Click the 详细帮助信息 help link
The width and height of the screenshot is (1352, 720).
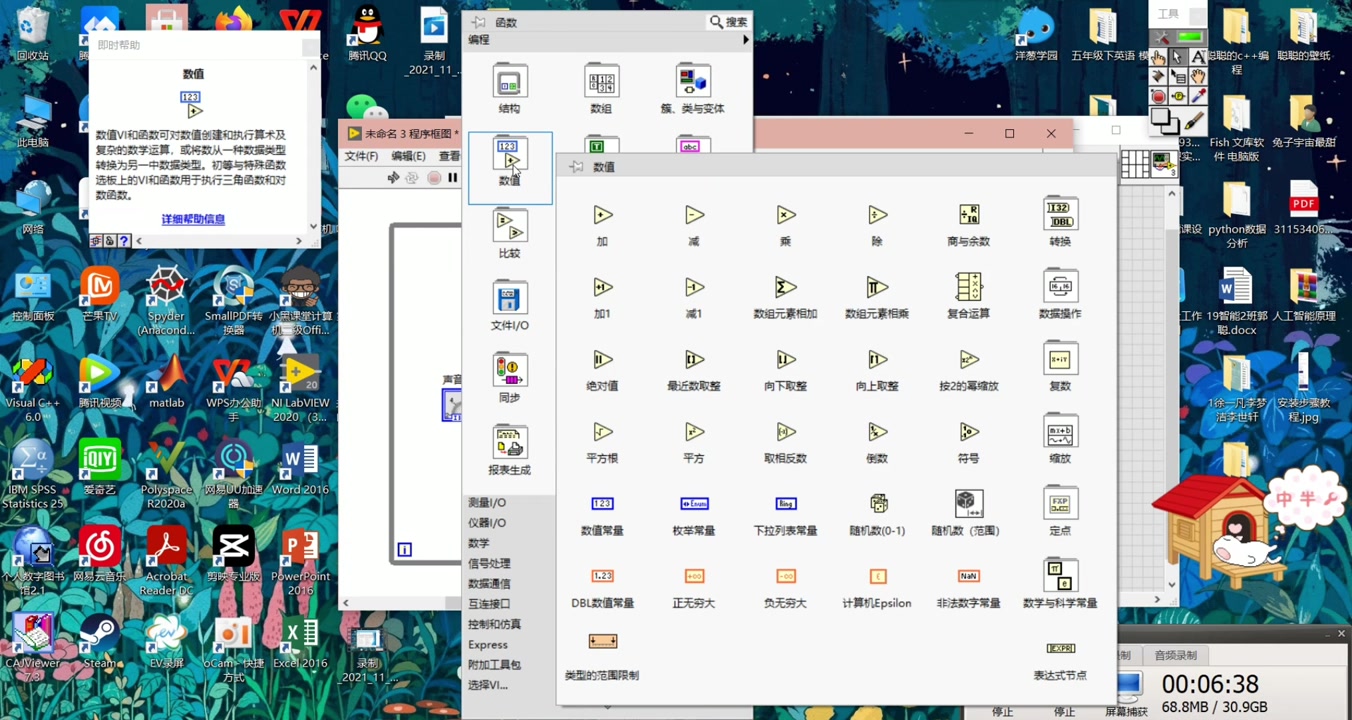(x=193, y=218)
